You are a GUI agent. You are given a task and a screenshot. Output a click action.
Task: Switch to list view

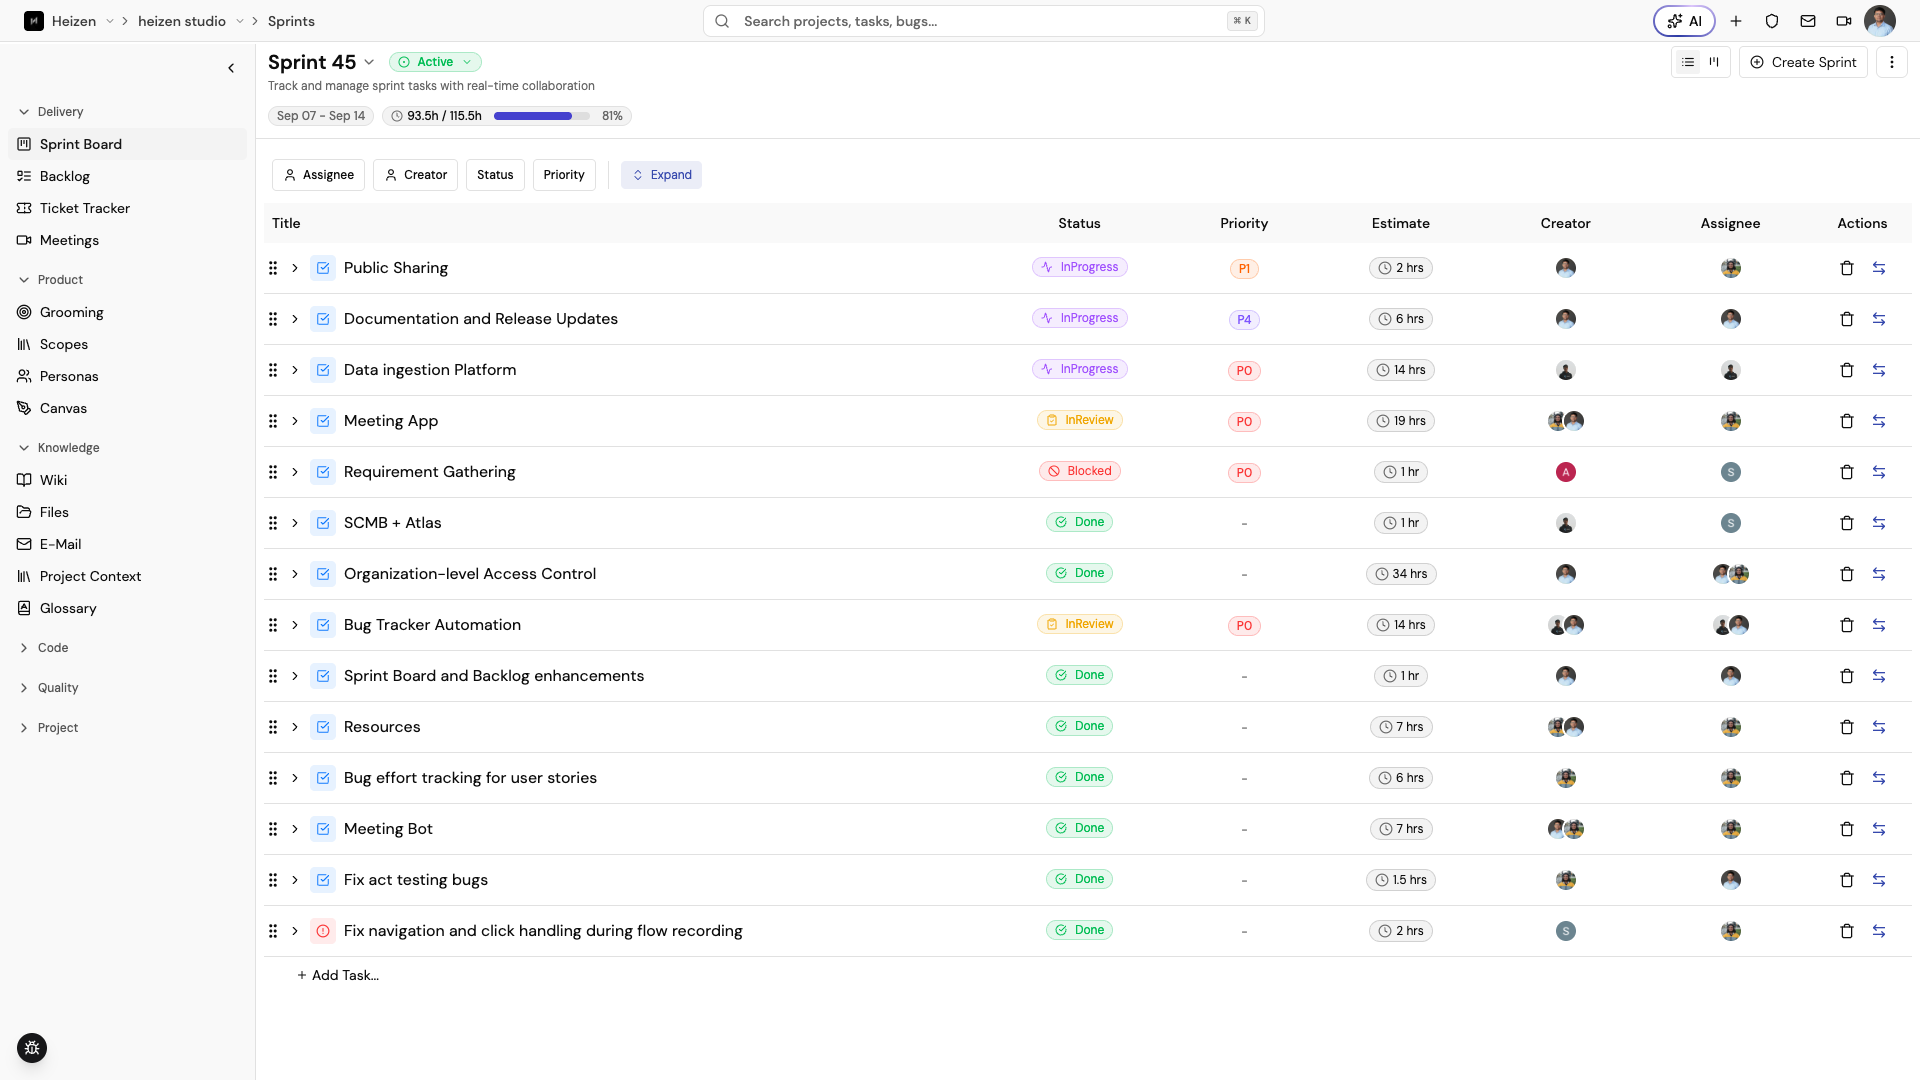coord(1688,62)
